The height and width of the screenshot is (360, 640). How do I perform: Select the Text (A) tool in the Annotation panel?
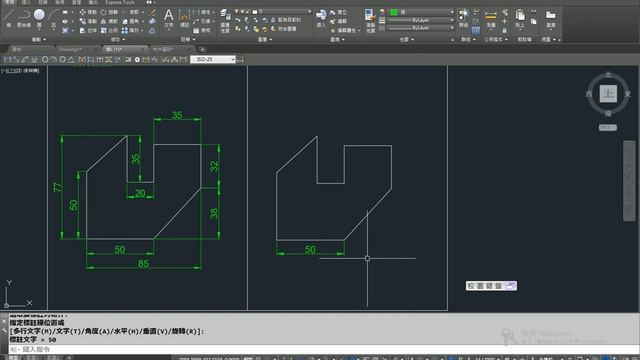tap(169, 18)
